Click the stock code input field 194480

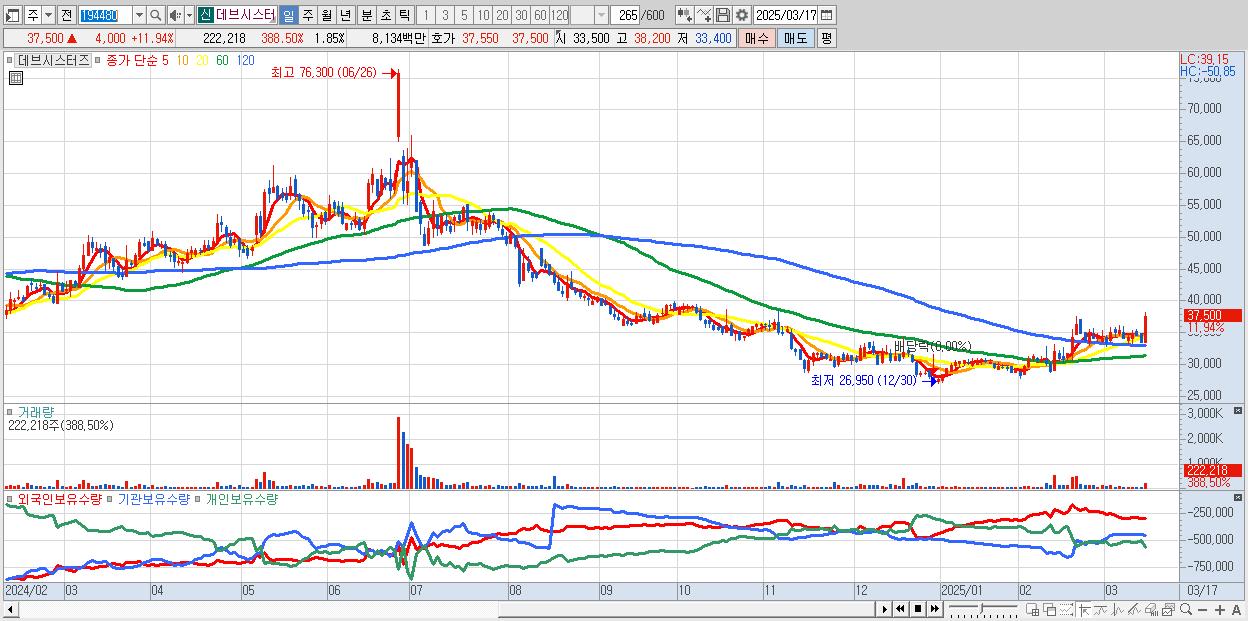coord(106,15)
